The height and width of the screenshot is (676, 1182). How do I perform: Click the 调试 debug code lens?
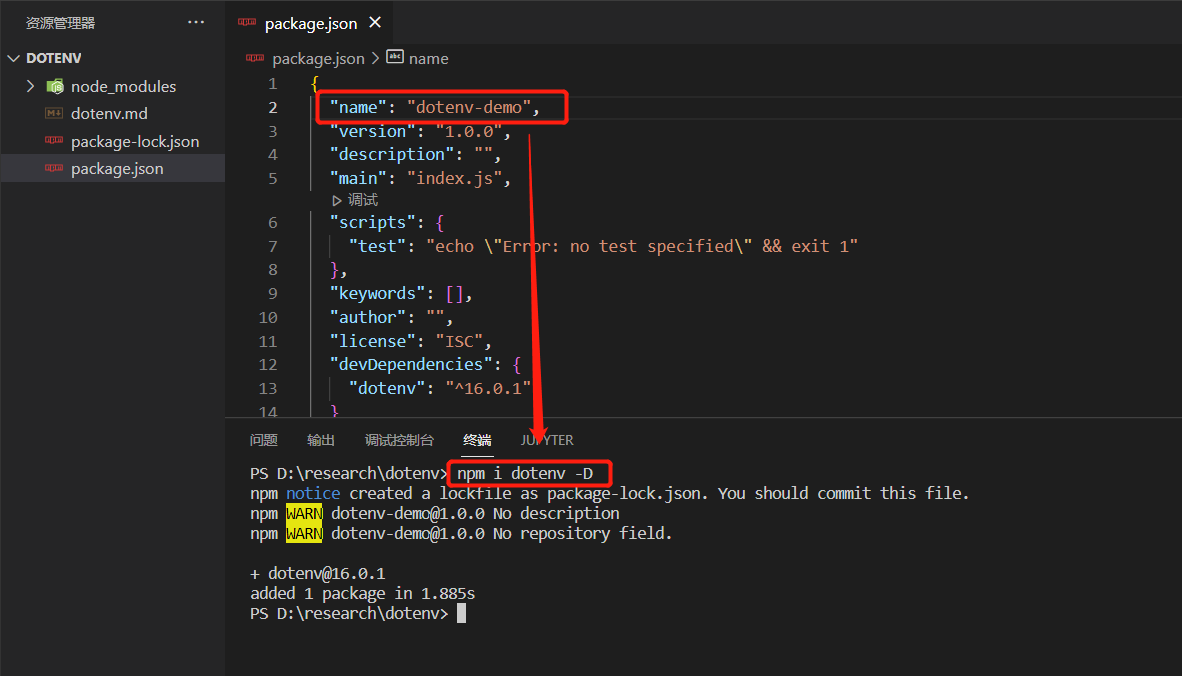363,200
